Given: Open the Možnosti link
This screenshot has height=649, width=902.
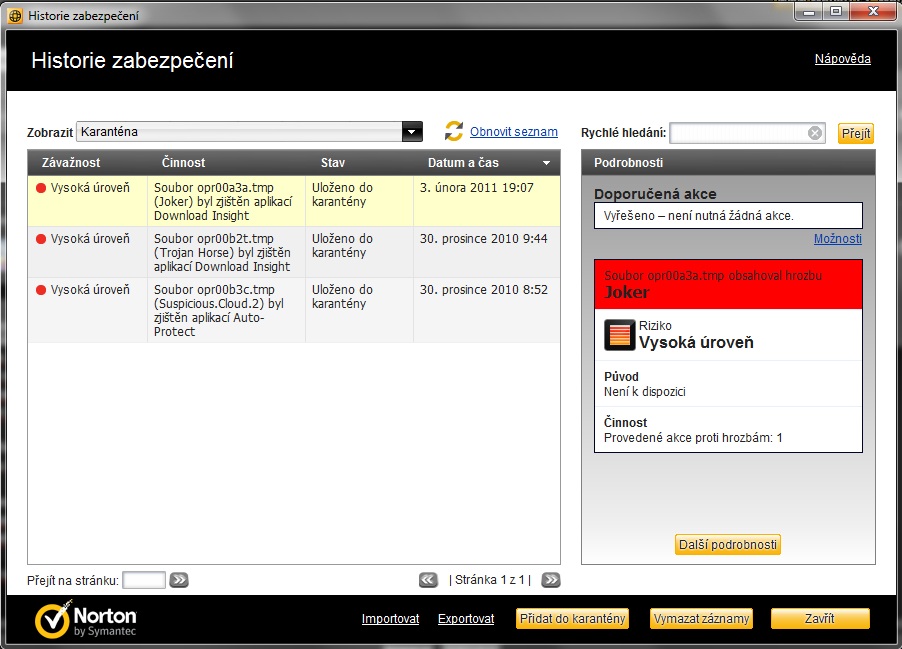Looking at the screenshot, I should tap(838, 239).
